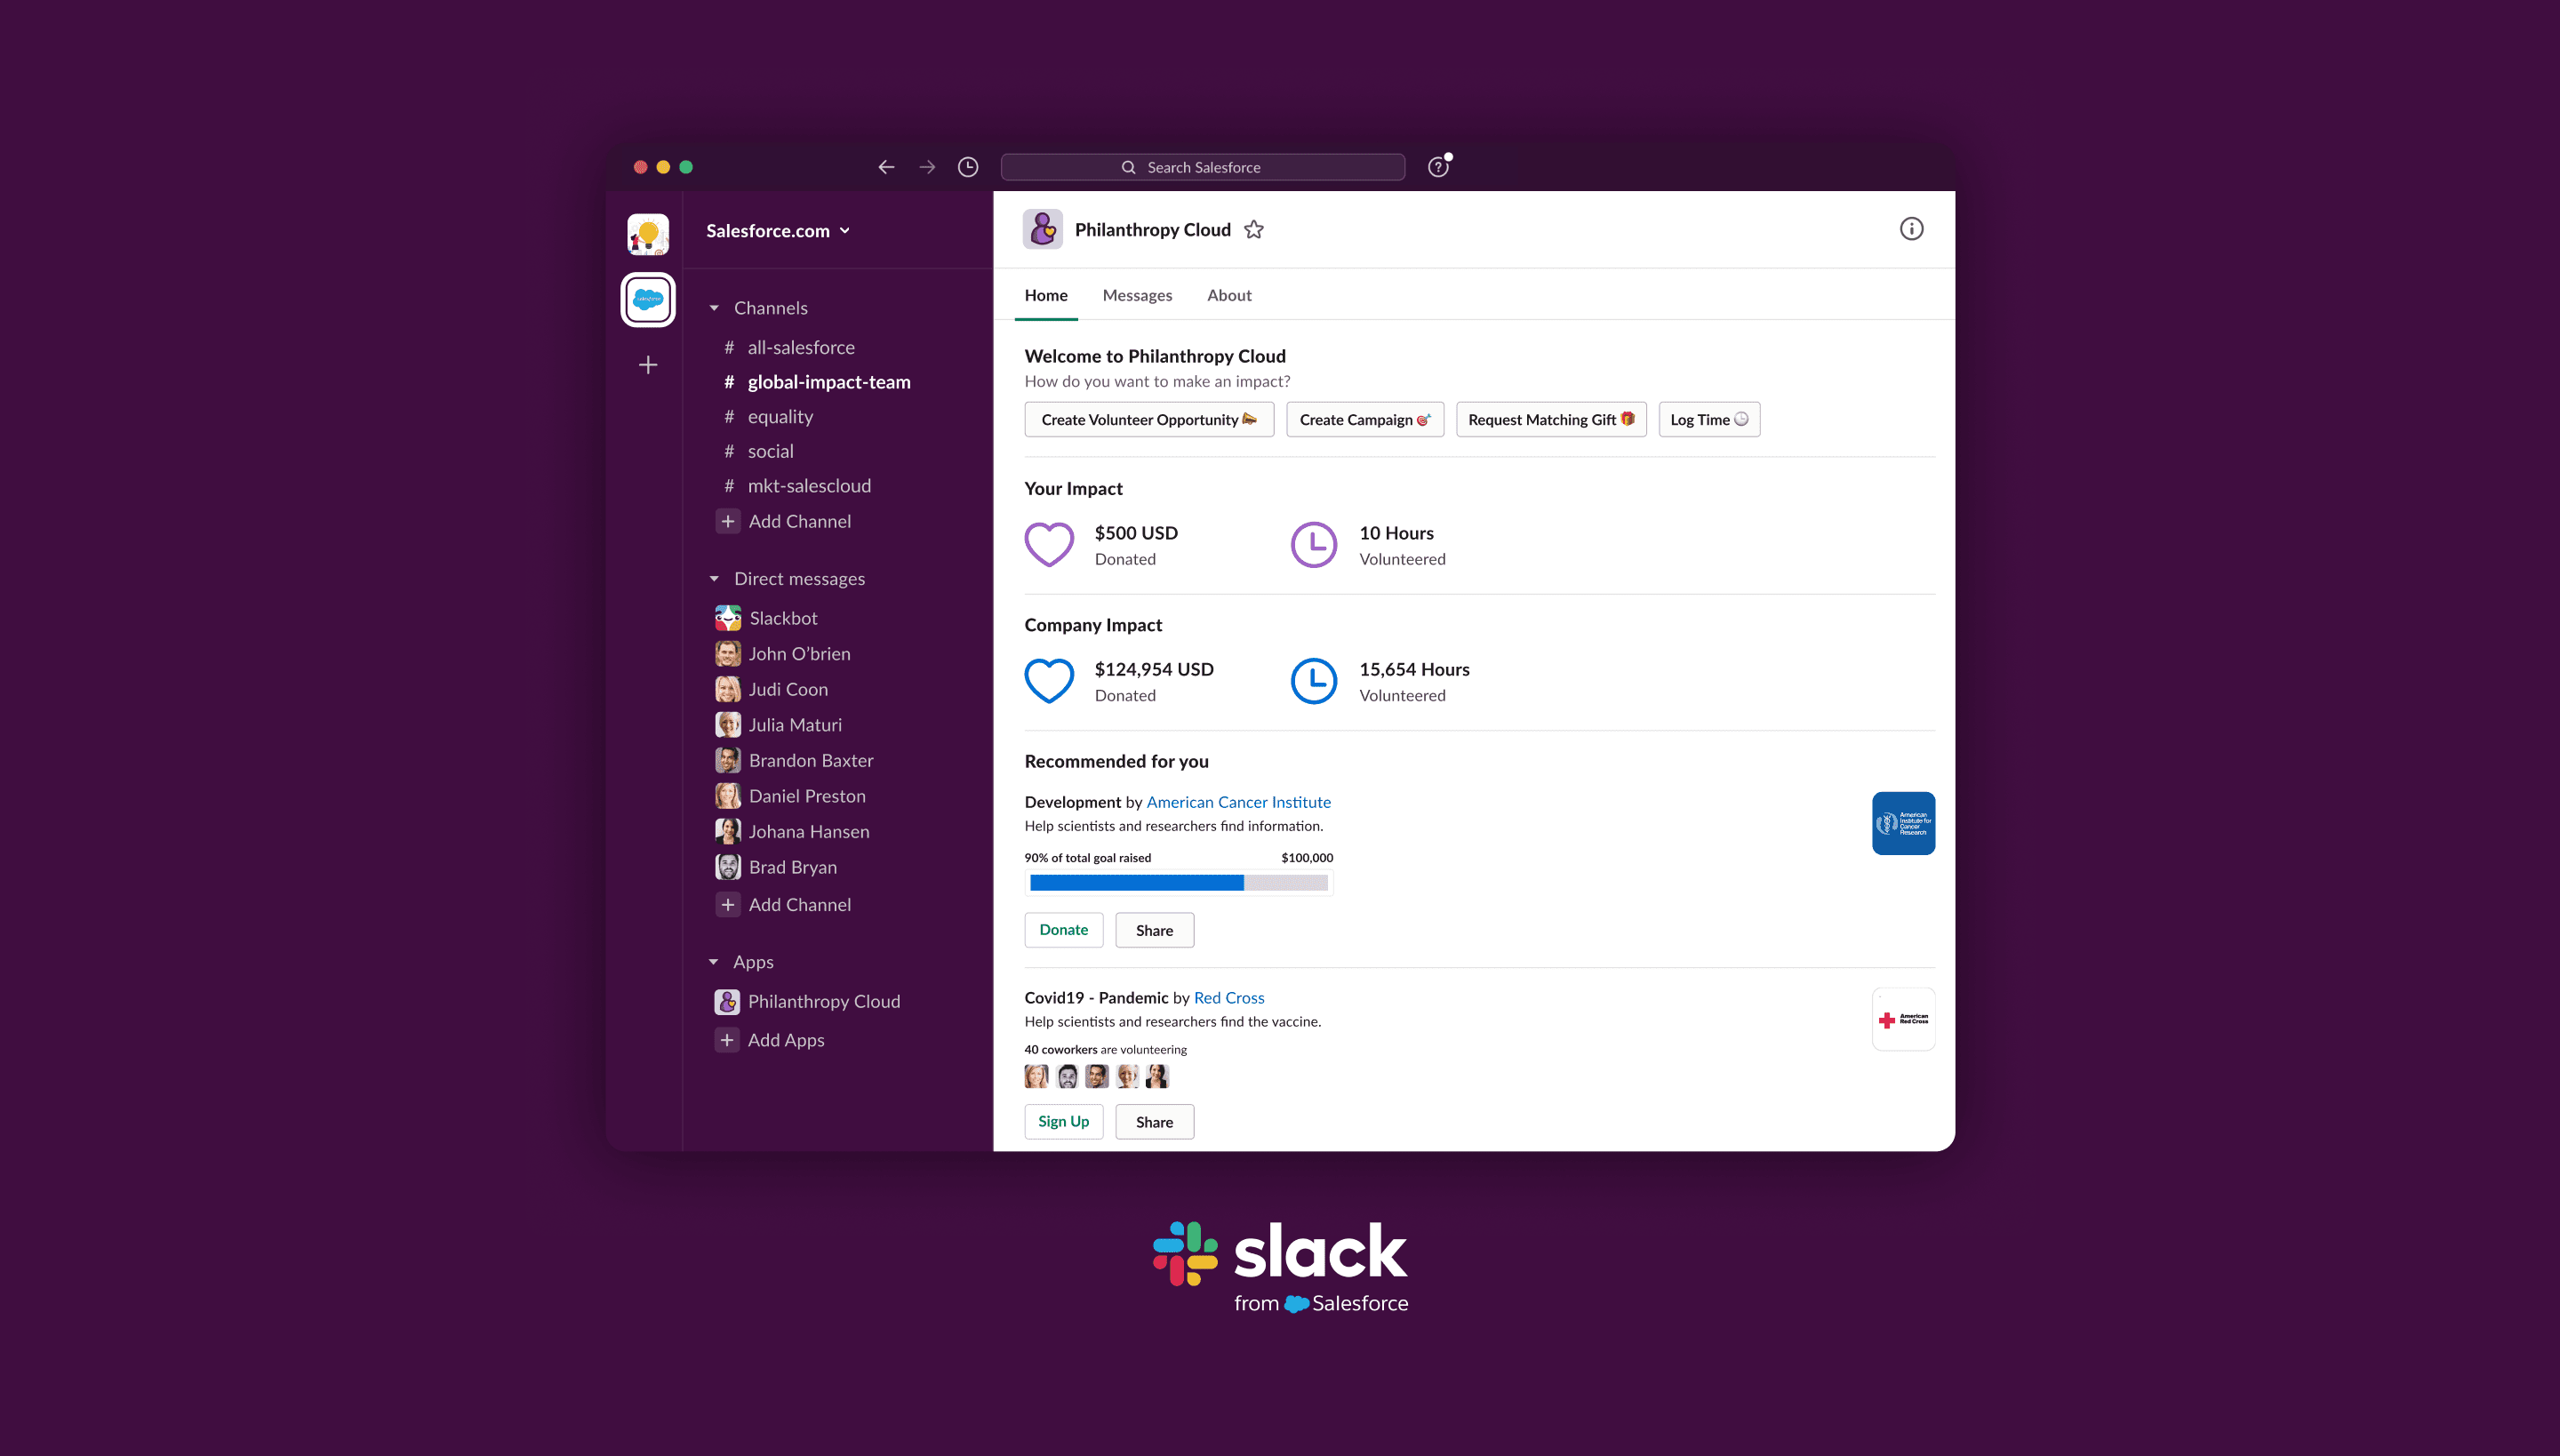This screenshot has height=1456, width=2560.
Task: Collapse the Channels section
Action: pos(714,308)
